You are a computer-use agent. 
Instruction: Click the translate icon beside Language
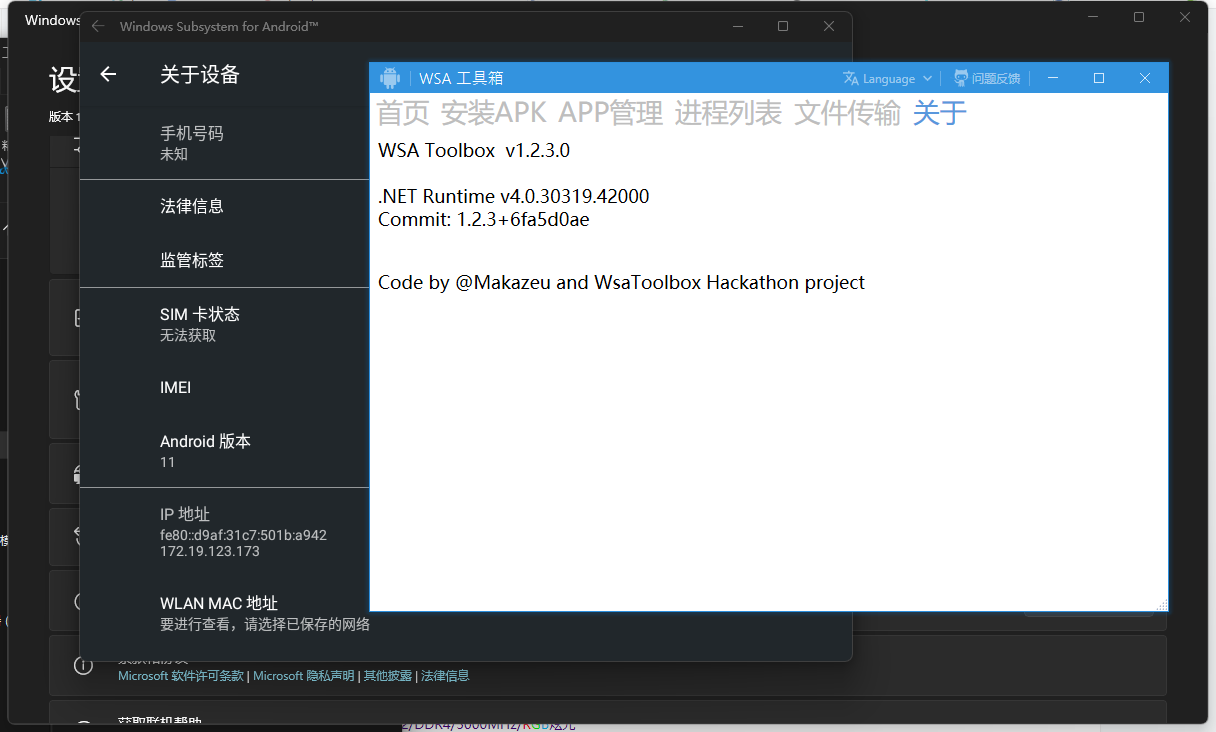click(x=851, y=78)
